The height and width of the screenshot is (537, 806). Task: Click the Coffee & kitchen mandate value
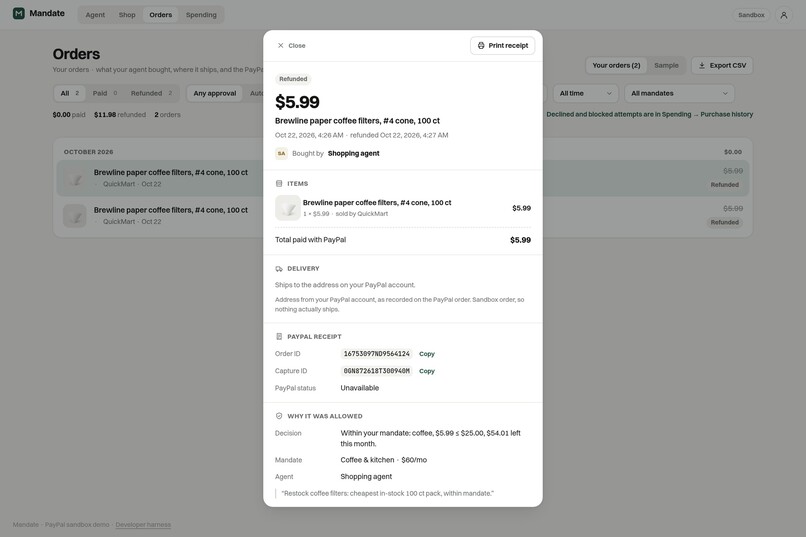383,460
